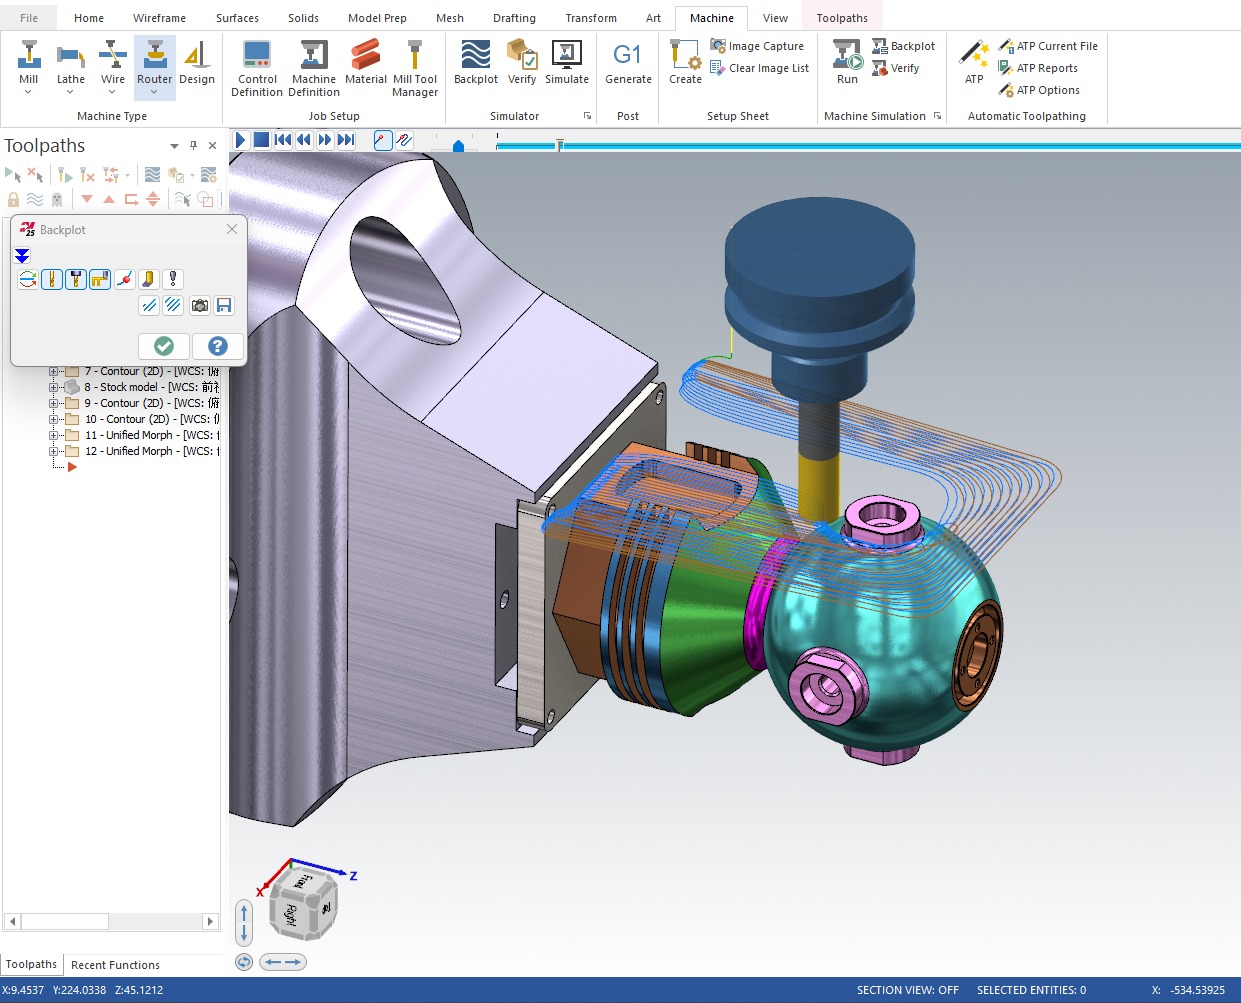Open ATP Reports
This screenshot has width=1241, height=1003.
[1038, 68]
